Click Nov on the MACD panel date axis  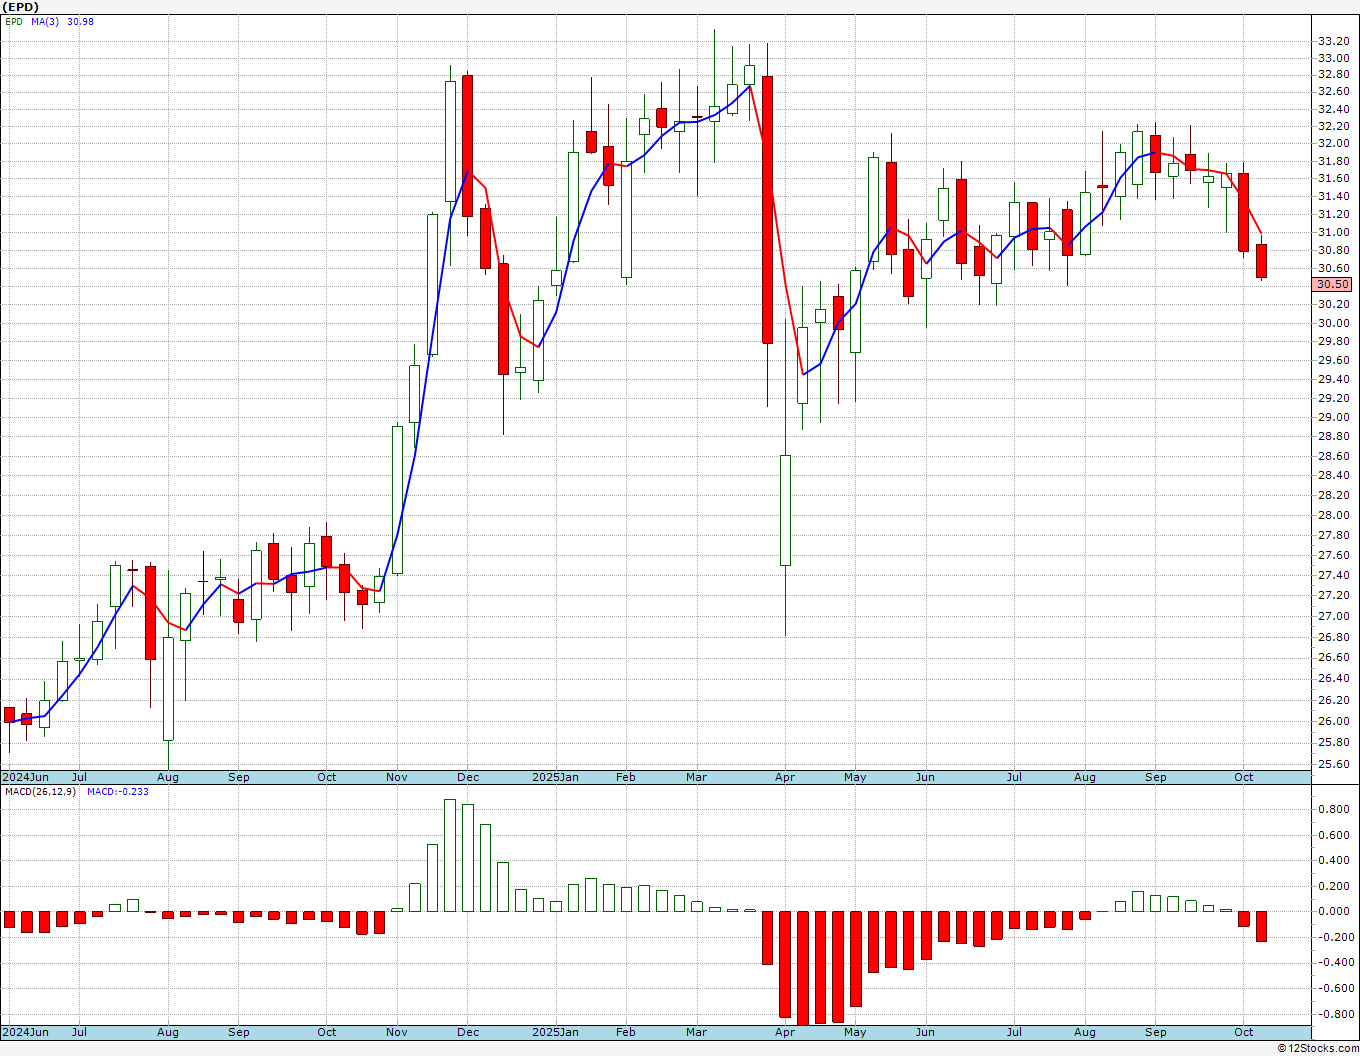click(x=397, y=1032)
